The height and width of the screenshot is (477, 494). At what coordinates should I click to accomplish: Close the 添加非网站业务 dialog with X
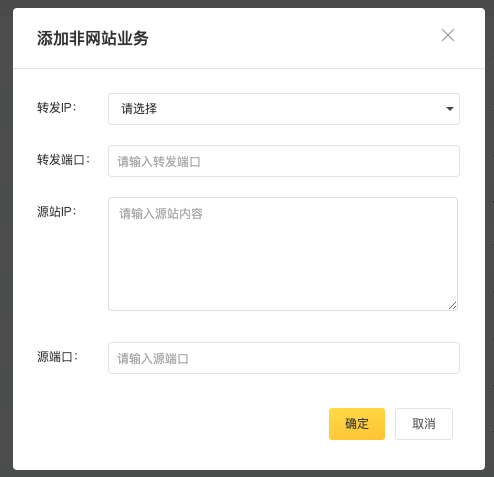pos(448,35)
